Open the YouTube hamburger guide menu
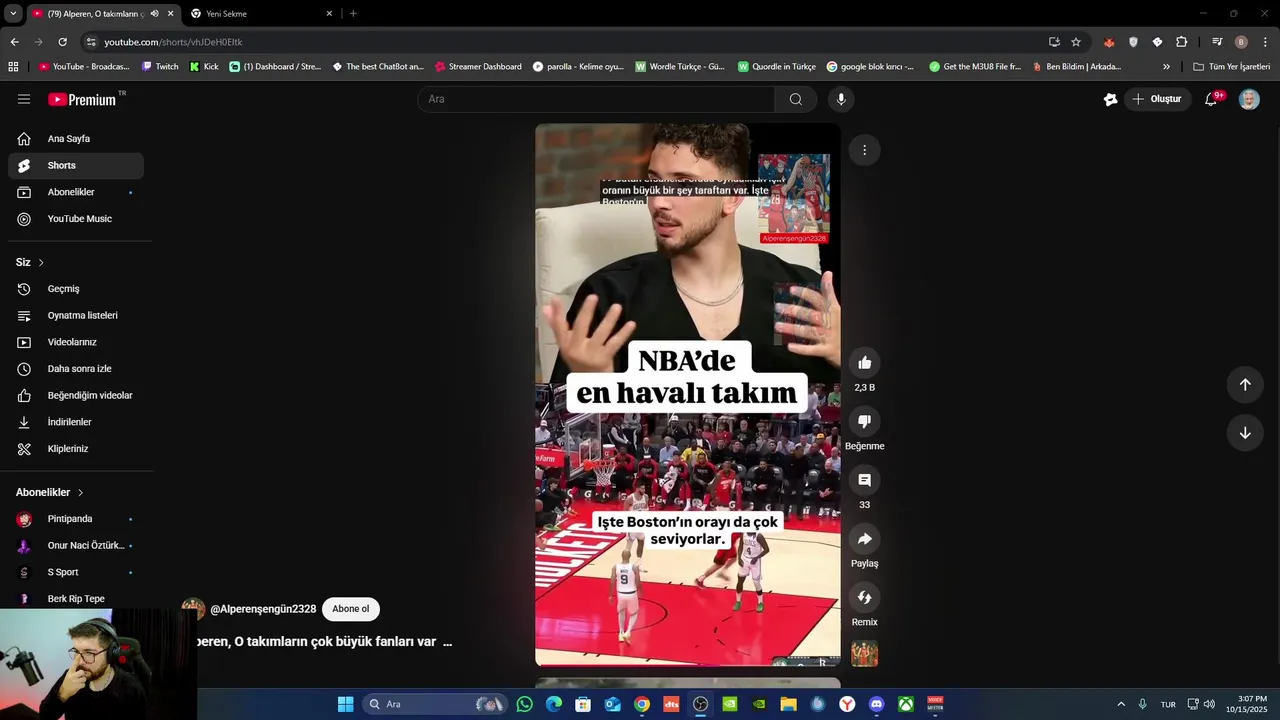The image size is (1280, 720). tap(24, 99)
